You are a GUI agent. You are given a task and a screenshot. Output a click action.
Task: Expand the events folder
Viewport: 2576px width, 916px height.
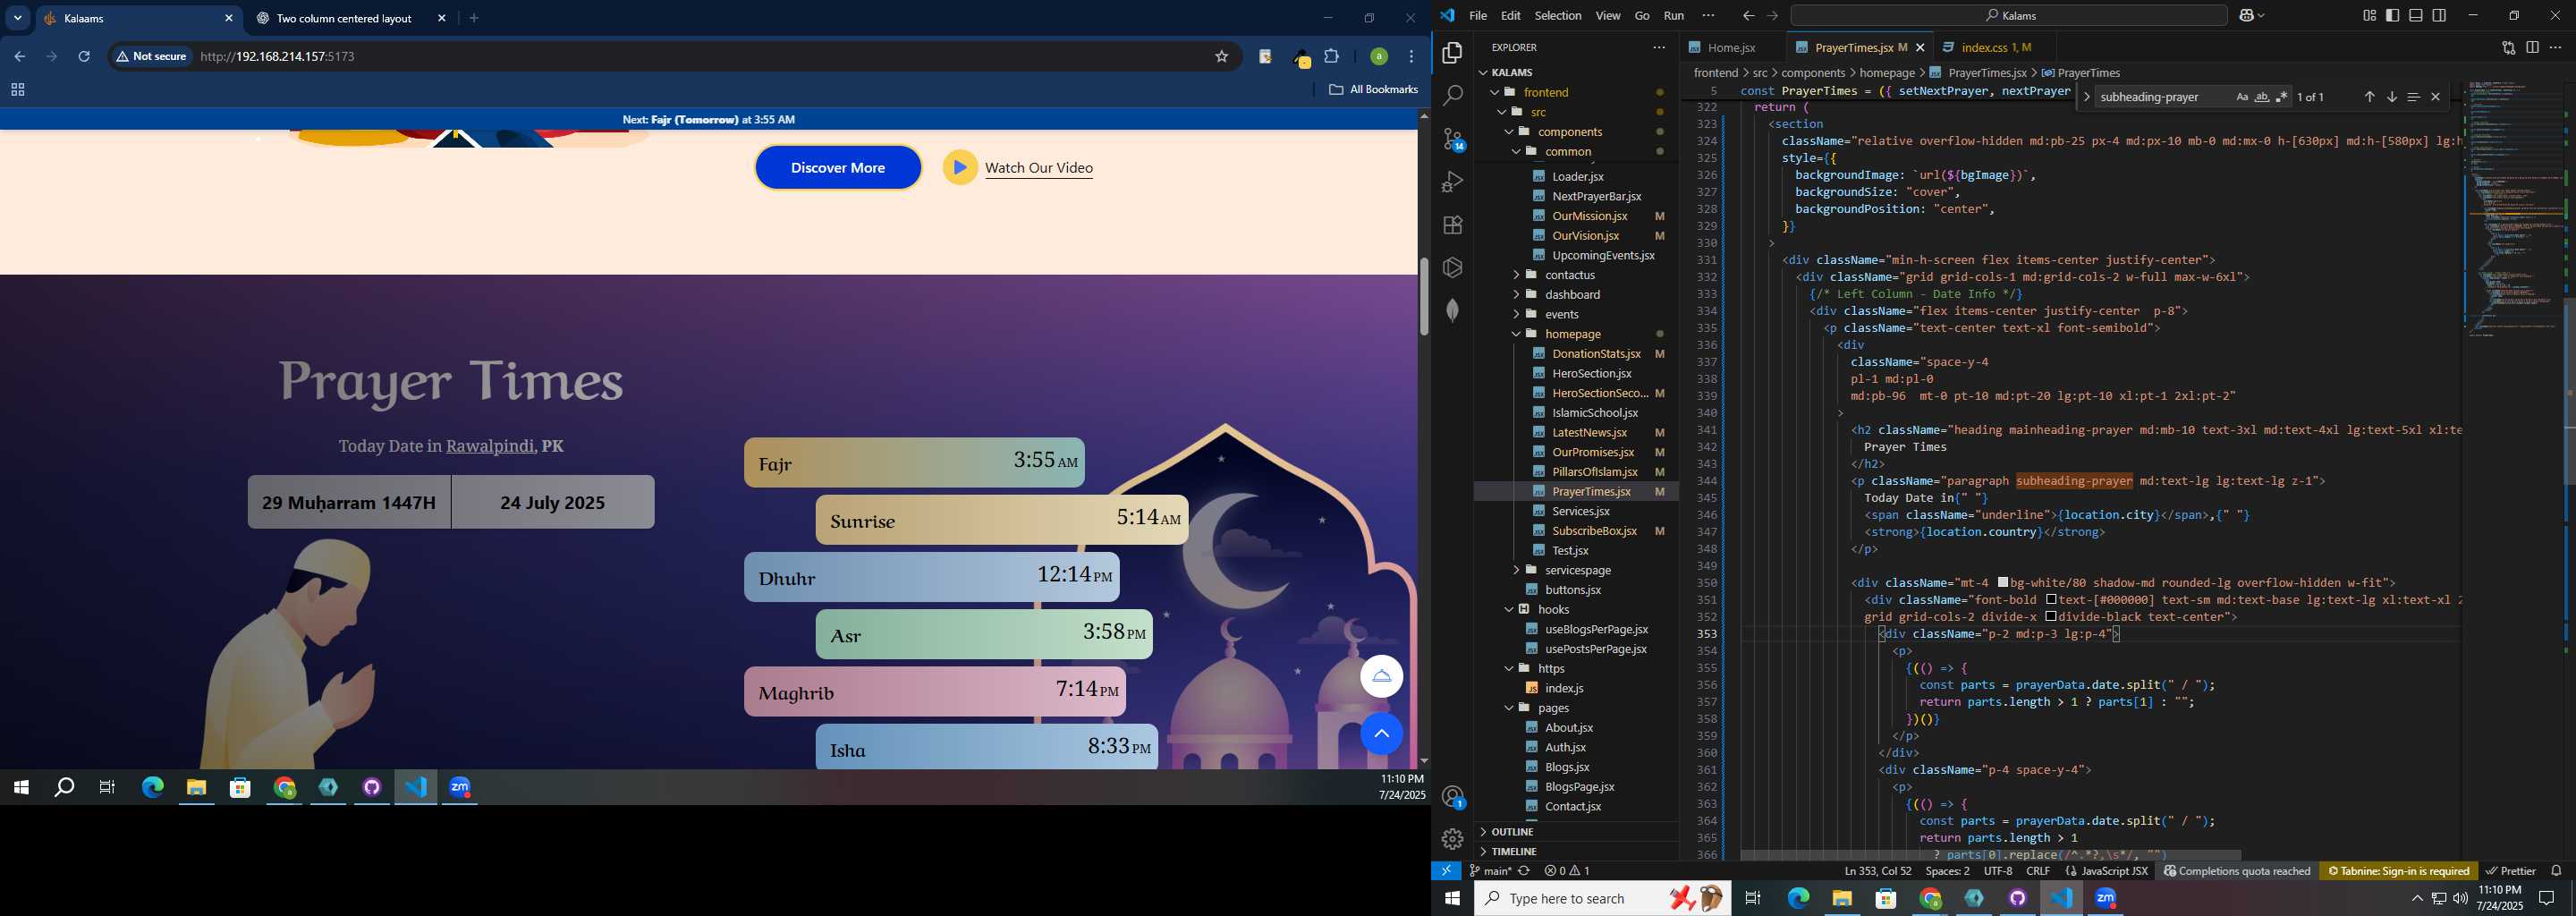tap(1516, 314)
